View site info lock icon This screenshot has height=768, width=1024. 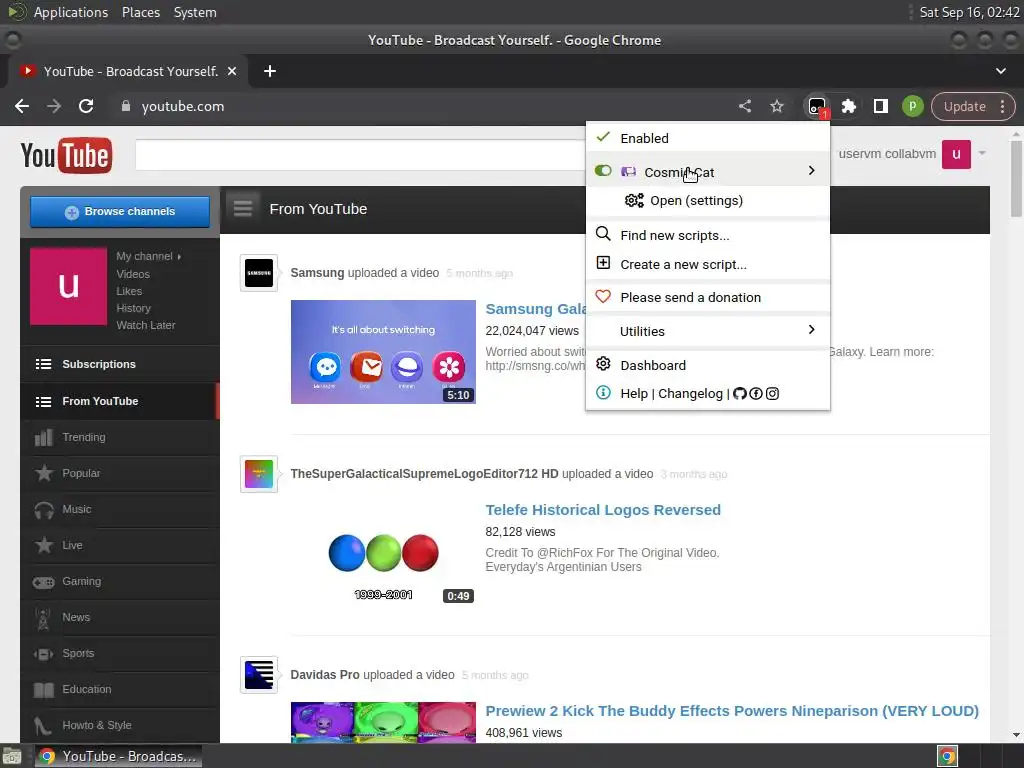click(x=126, y=106)
